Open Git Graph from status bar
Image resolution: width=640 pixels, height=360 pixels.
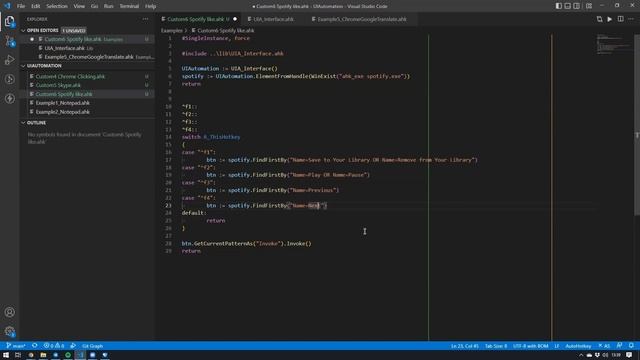click(x=92, y=346)
